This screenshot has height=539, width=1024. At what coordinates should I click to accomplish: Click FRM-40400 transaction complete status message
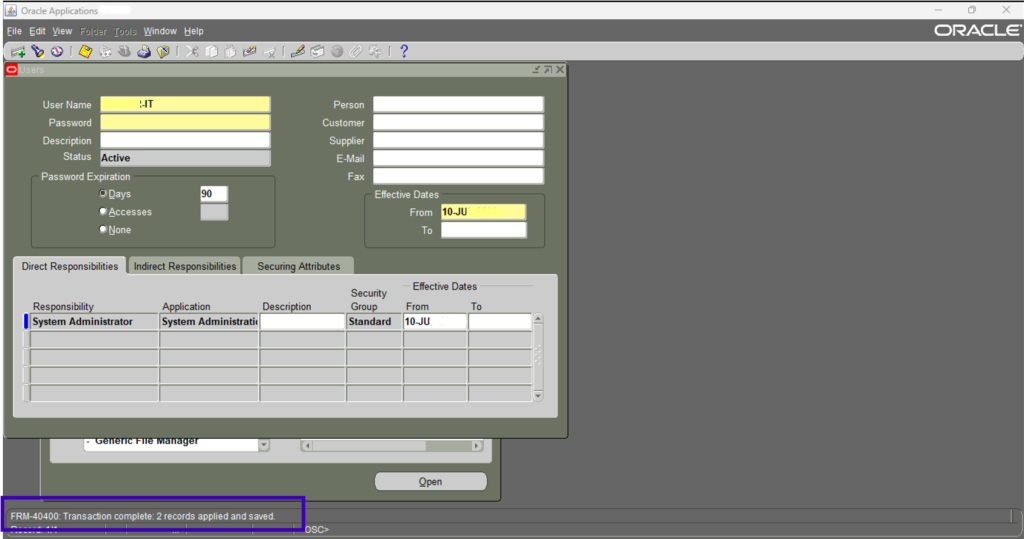[x=143, y=516]
